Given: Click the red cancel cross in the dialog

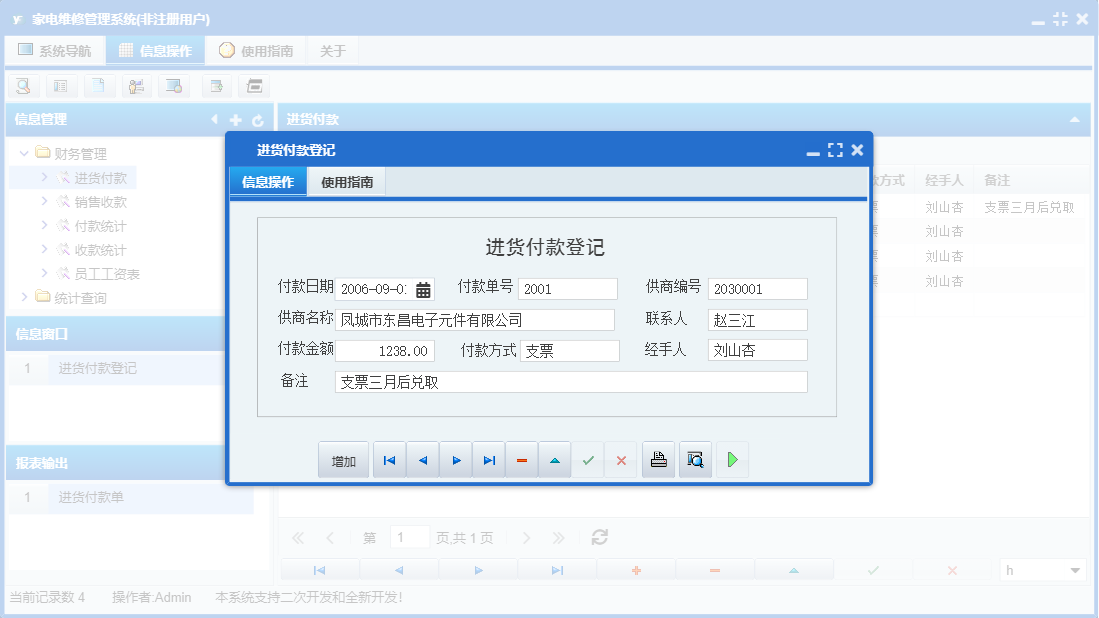Looking at the screenshot, I should pos(621,459).
